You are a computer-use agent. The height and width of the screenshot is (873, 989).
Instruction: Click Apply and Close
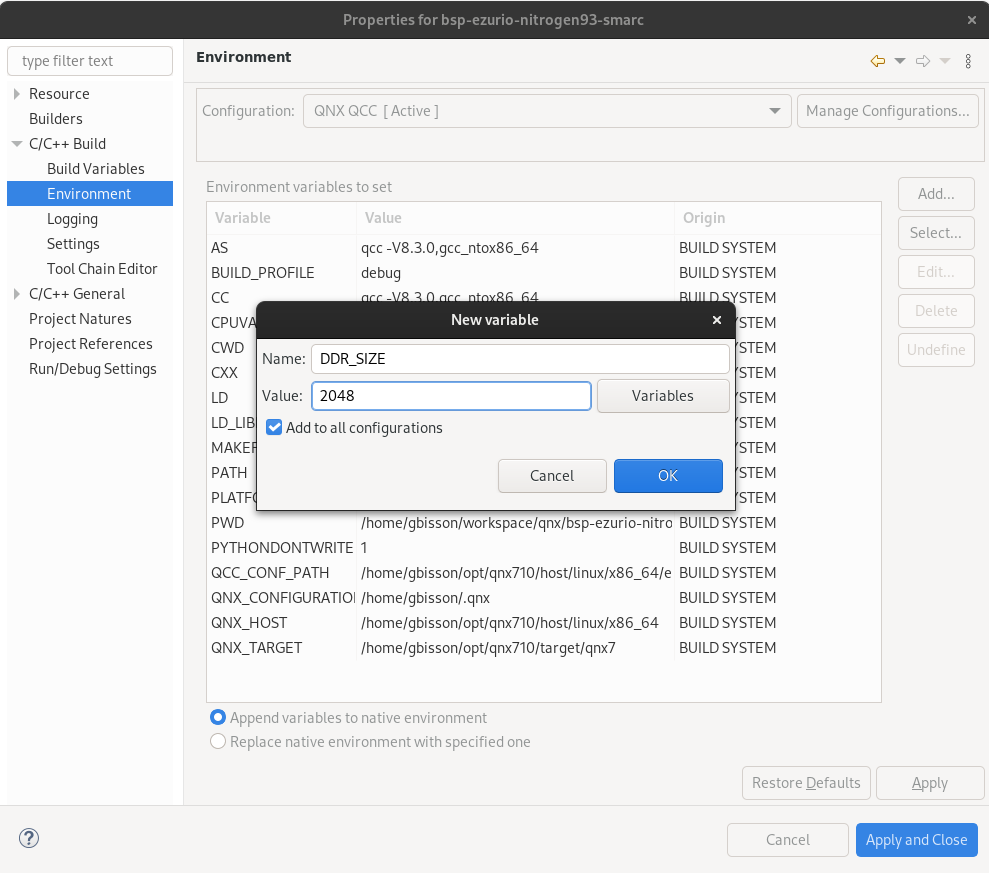916,839
